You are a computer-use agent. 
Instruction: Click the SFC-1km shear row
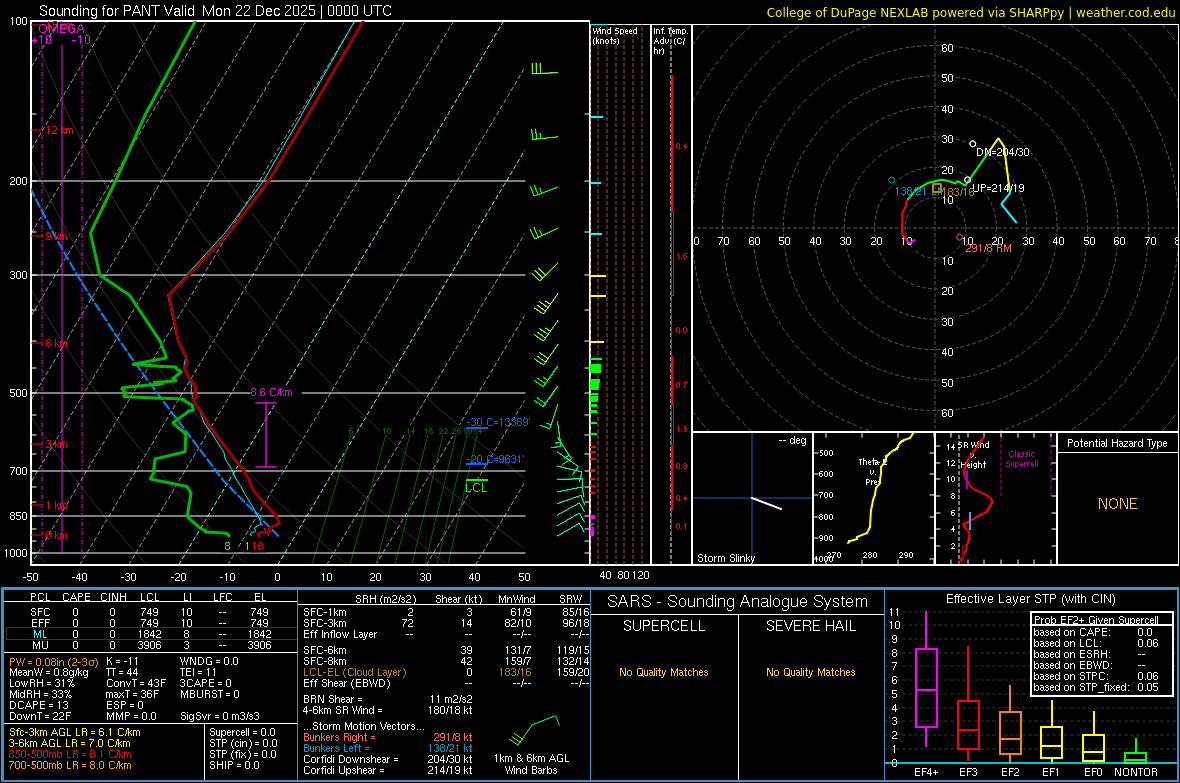click(446, 612)
